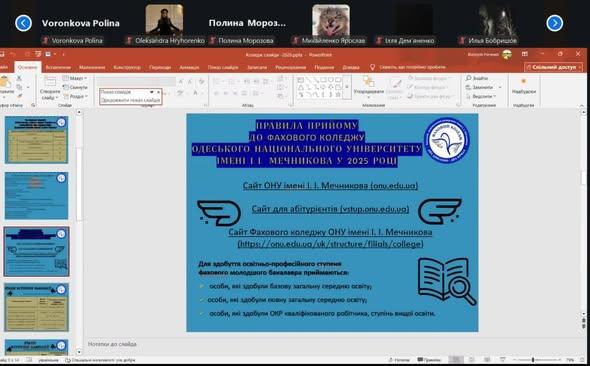Select the yellow table slide thumbnail fourth in panel
590x366 pixels.
coord(36,307)
